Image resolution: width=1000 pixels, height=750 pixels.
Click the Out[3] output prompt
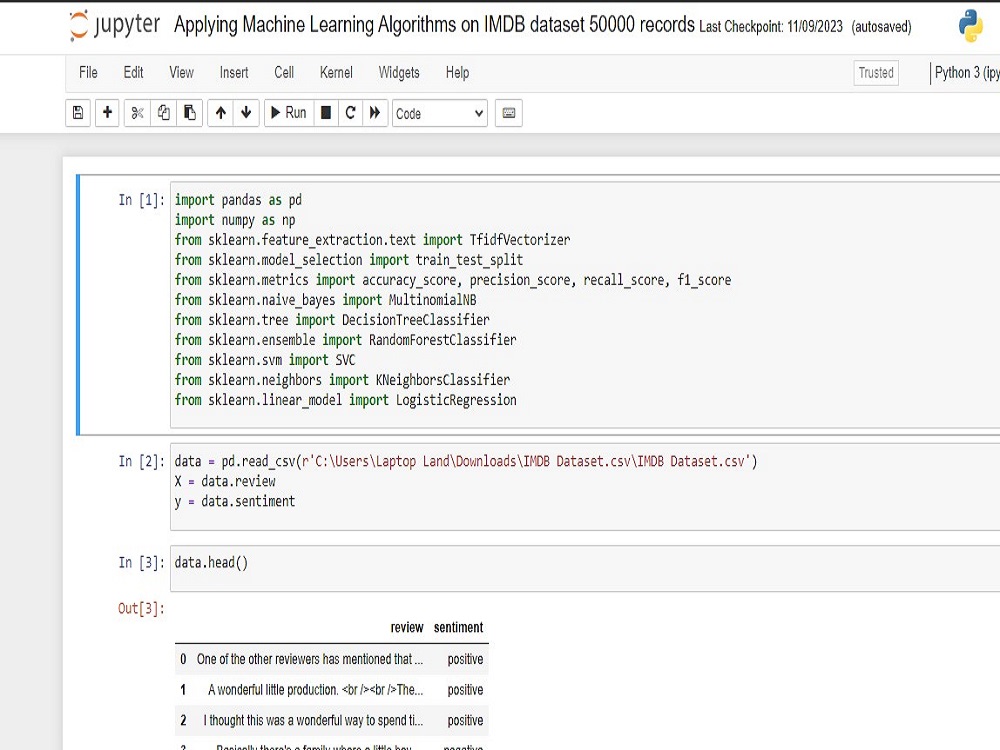click(141, 608)
